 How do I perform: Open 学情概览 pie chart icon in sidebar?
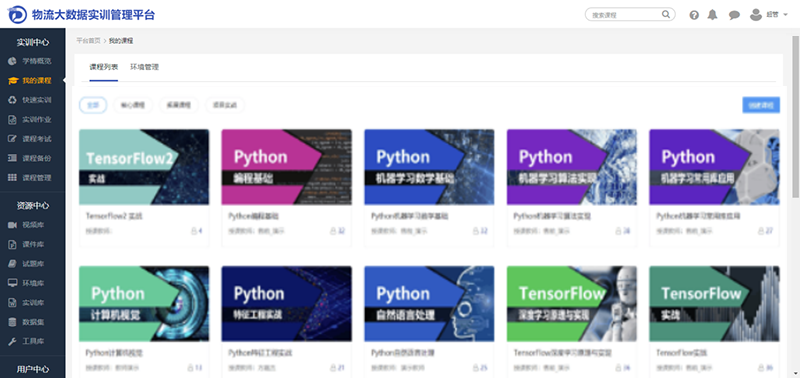point(13,61)
